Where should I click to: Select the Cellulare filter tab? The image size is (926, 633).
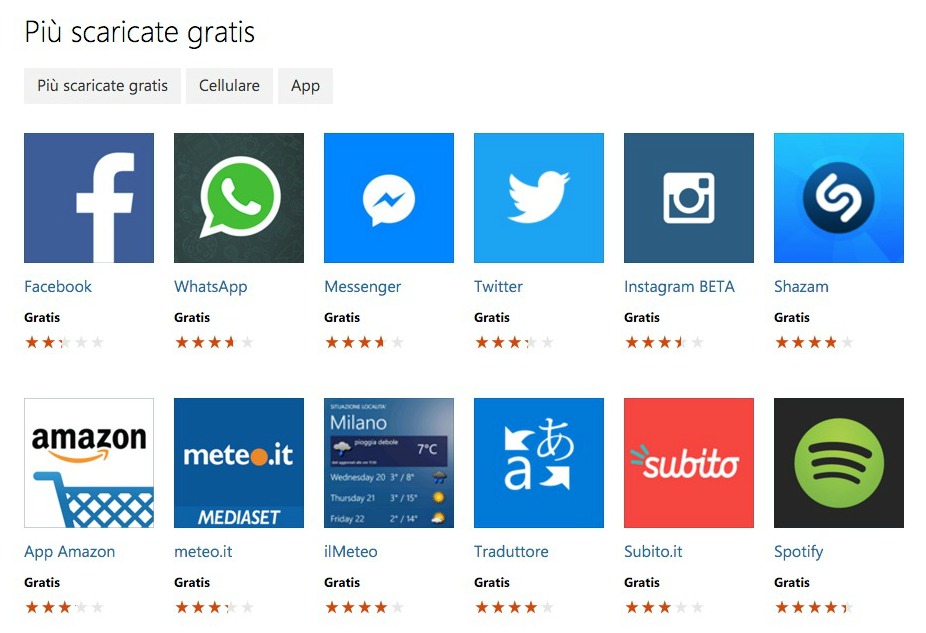pyautogui.click(x=229, y=86)
